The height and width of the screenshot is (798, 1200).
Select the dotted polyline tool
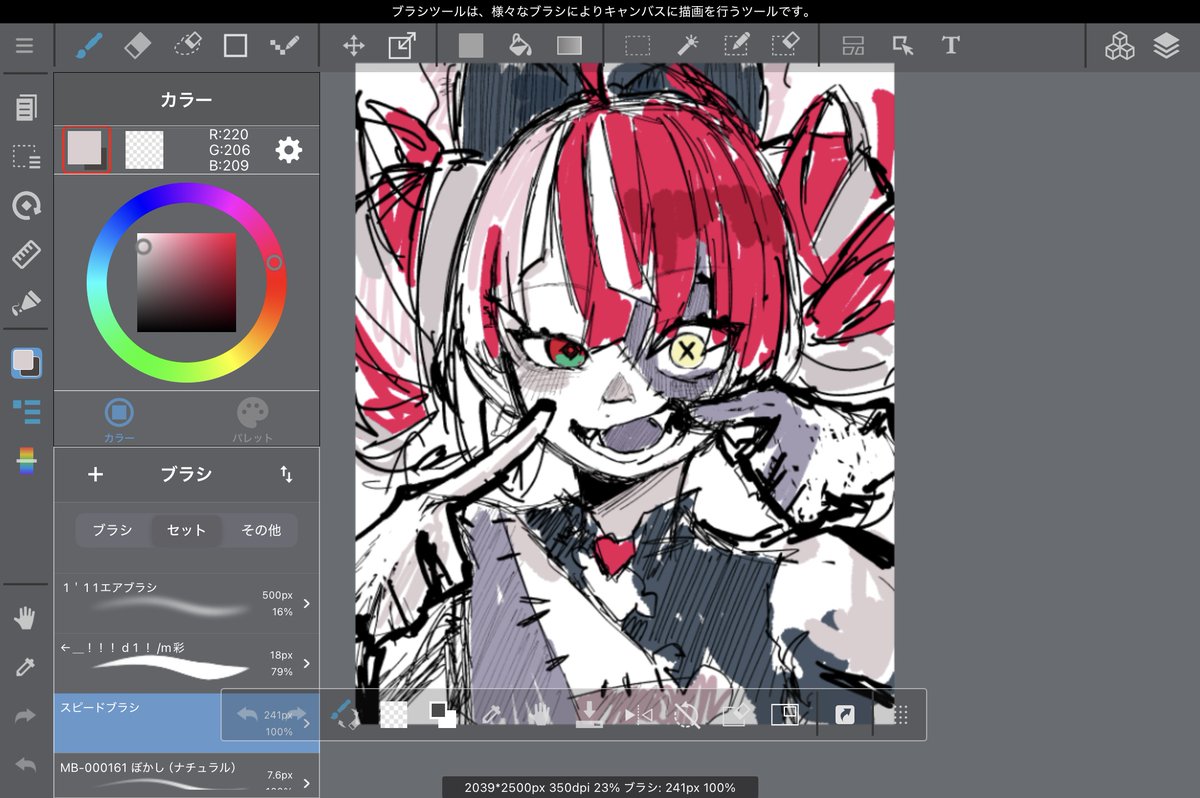(284, 46)
